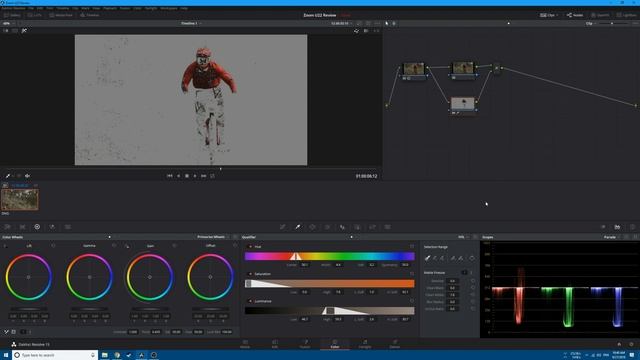This screenshot has width=640, height=360.
Task: Jump to first frame in viewer
Action: click(x=169, y=176)
